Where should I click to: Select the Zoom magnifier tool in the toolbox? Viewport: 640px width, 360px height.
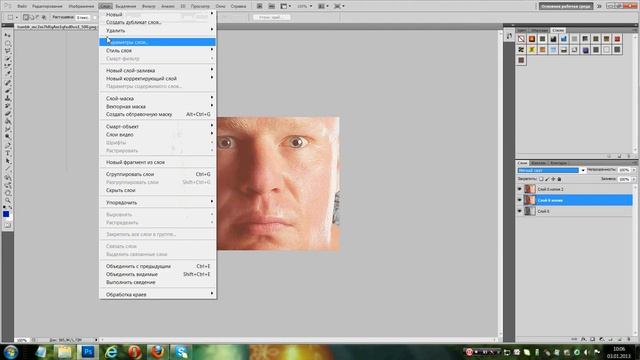coord(7,200)
